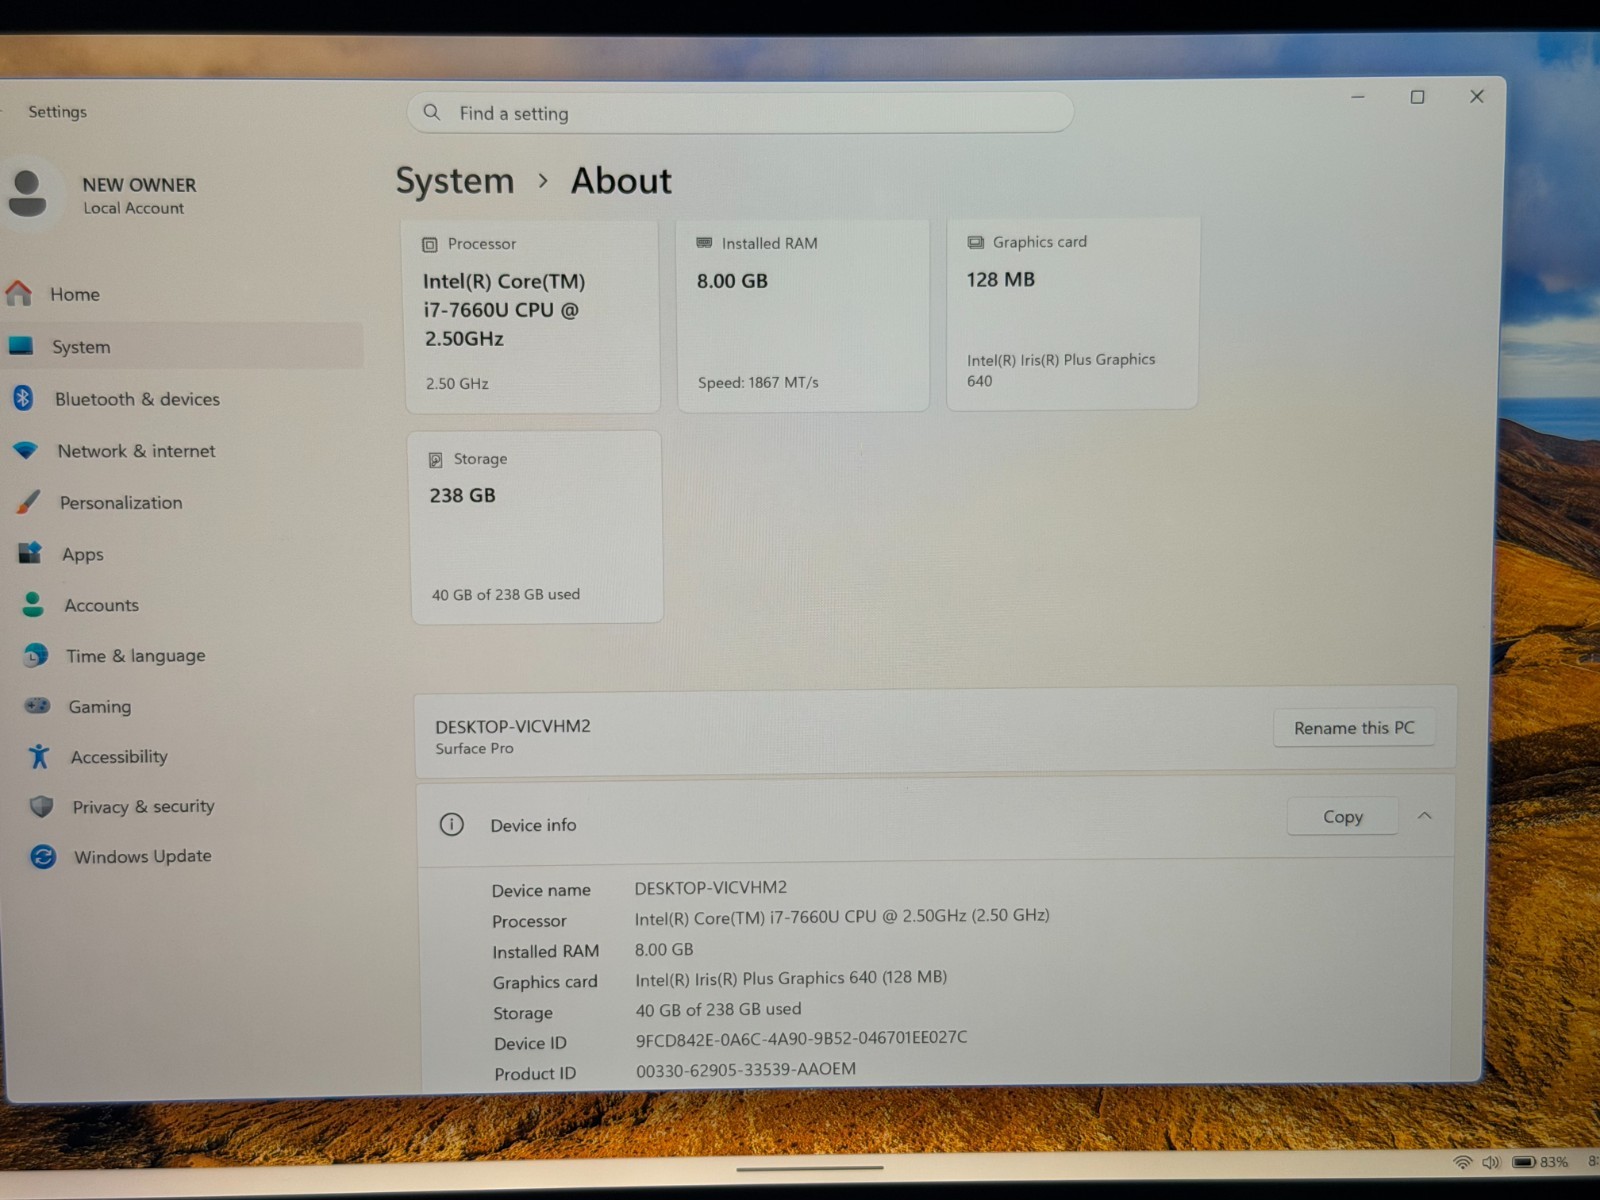Click the Processor info card
Viewport: 1600px width, 1200px height.
coord(532,315)
